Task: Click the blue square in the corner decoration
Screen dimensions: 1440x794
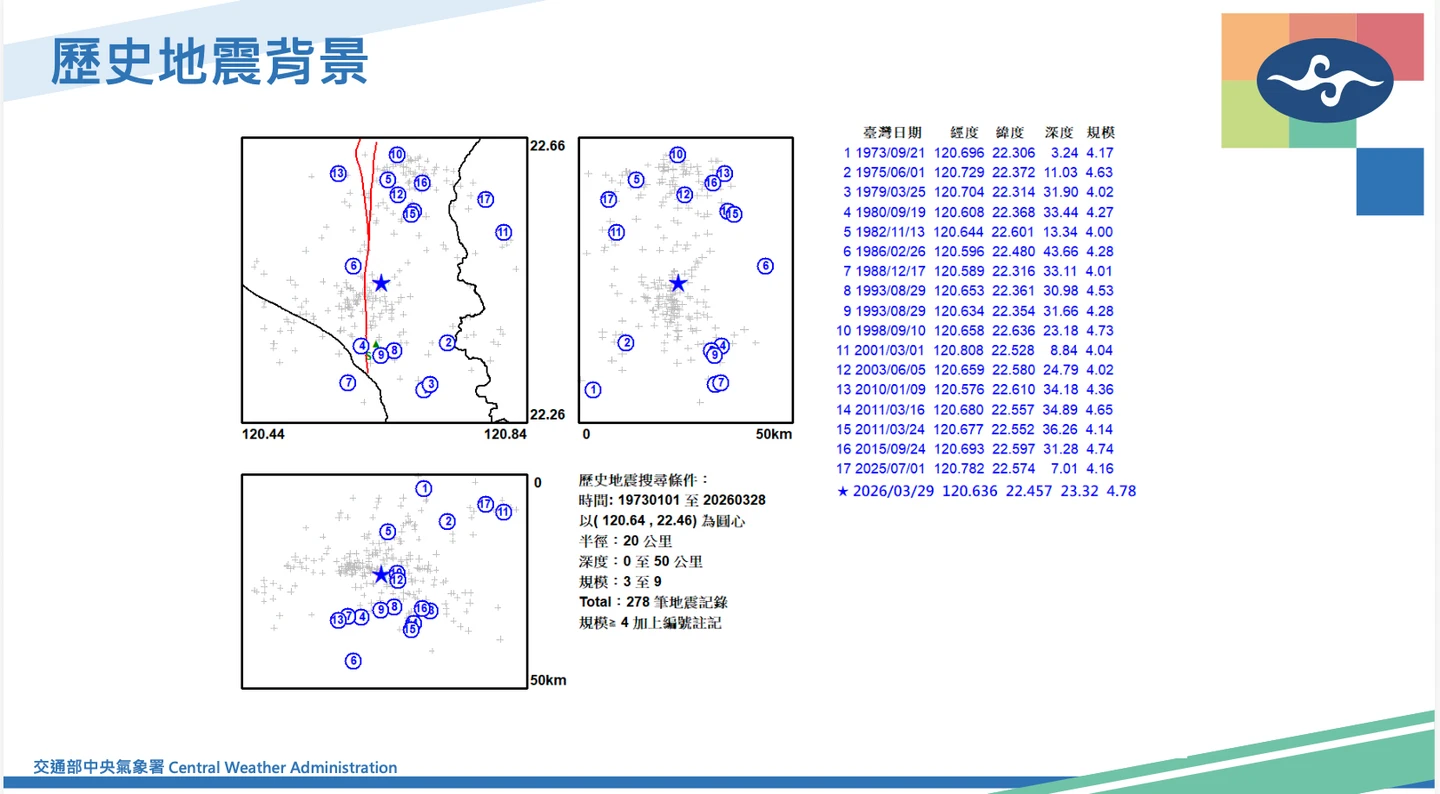Action: [1389, 182]
